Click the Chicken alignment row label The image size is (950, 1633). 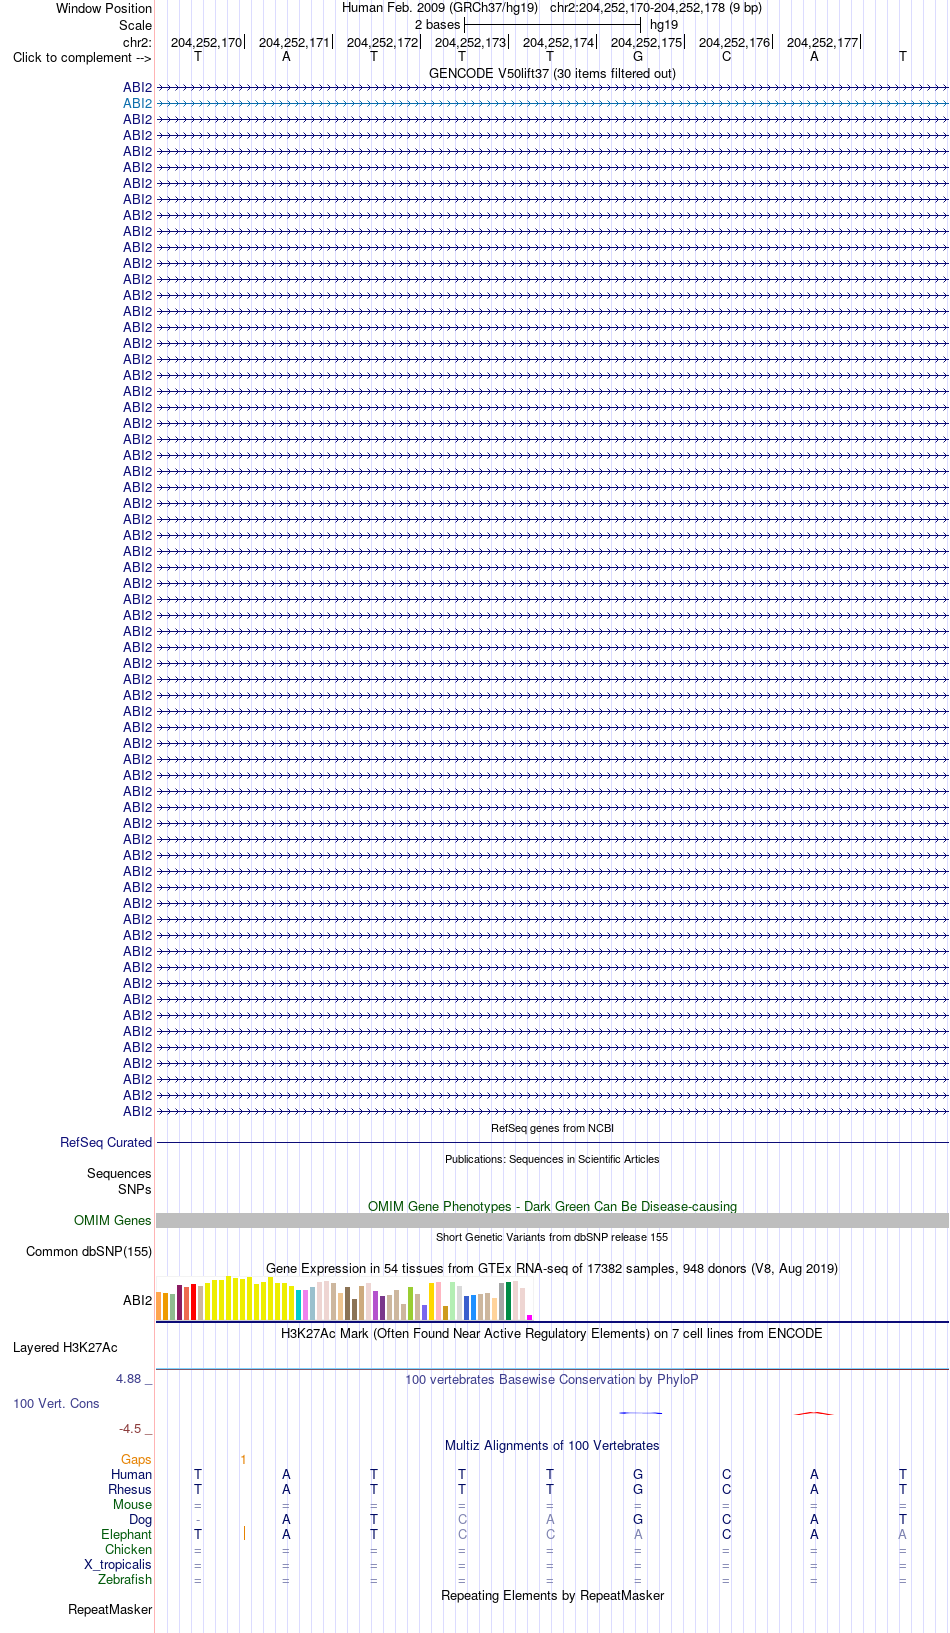click(129, 1549)
